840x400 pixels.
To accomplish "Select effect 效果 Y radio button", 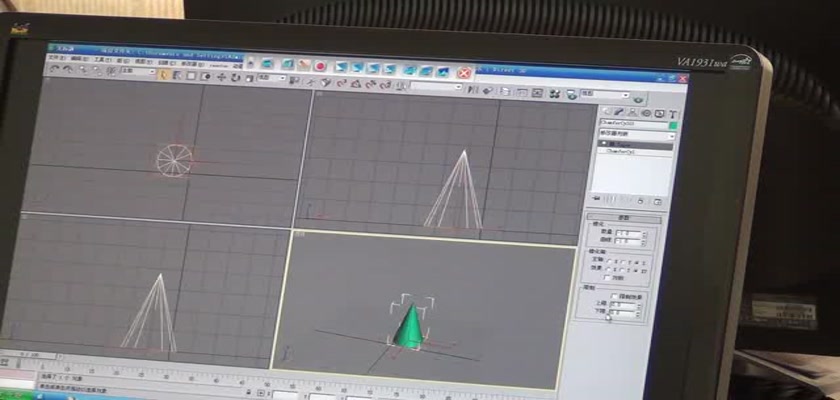I will pos(622,270).
